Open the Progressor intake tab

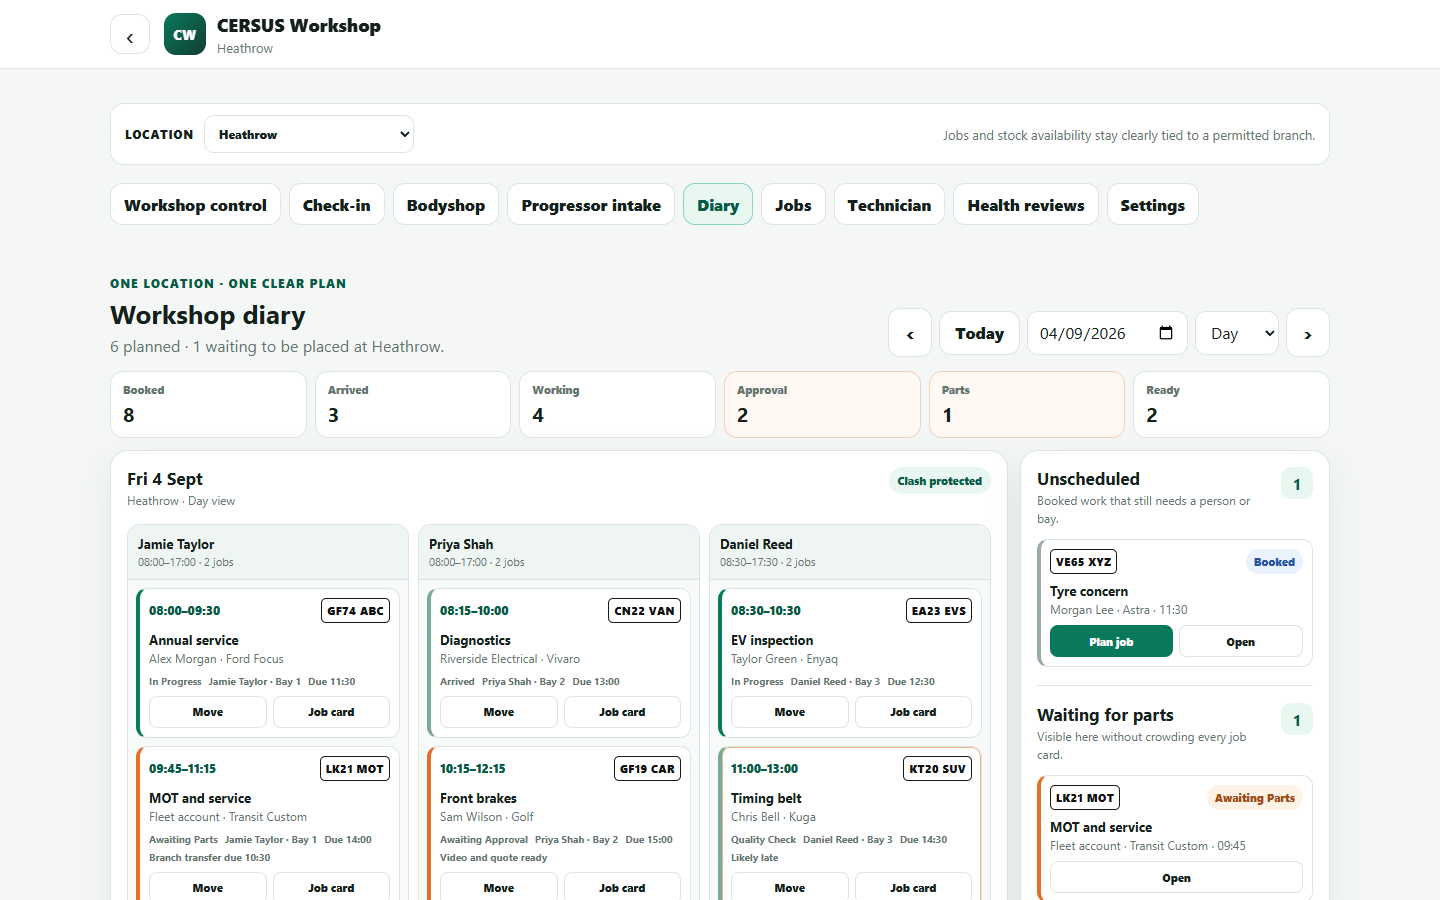591,204
